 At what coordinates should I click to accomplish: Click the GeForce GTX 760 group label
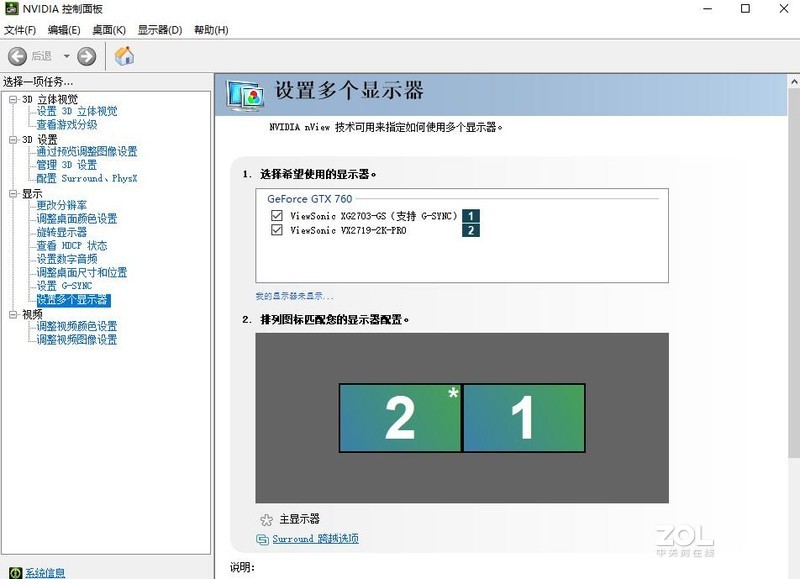click(x=310, y=198)
